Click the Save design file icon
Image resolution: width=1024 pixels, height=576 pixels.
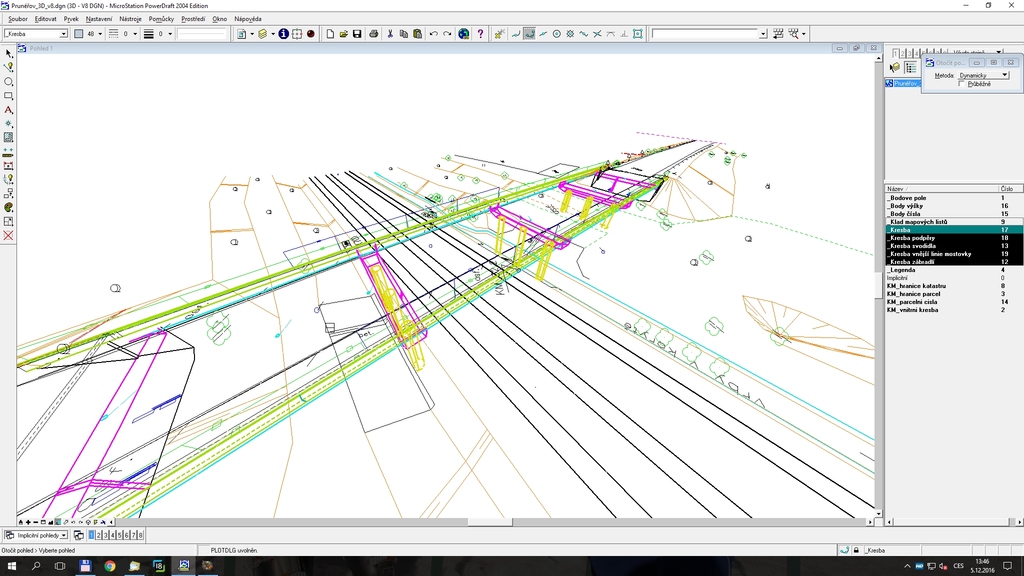coord(357,34)
